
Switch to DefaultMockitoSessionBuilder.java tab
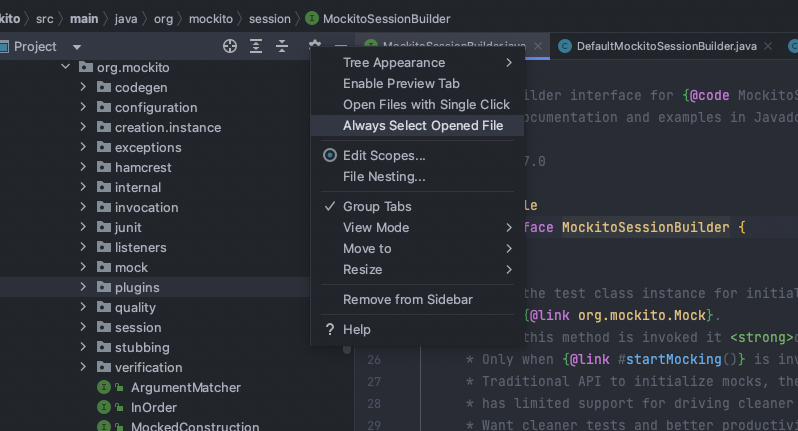point(667,46)
